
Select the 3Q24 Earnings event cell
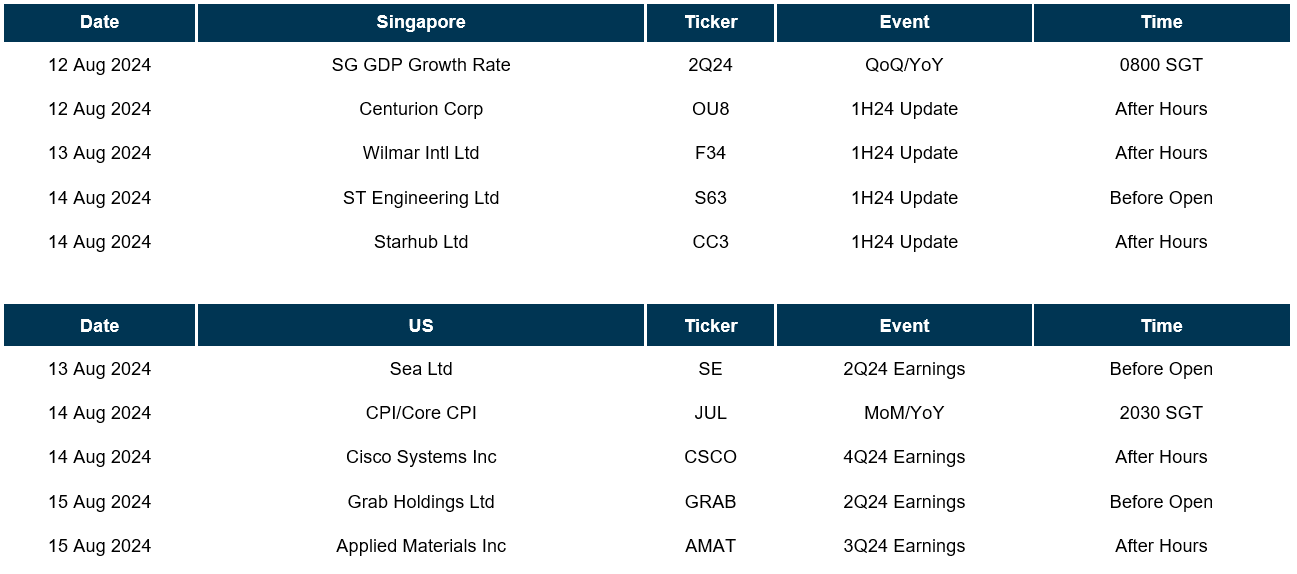point(904,546)
